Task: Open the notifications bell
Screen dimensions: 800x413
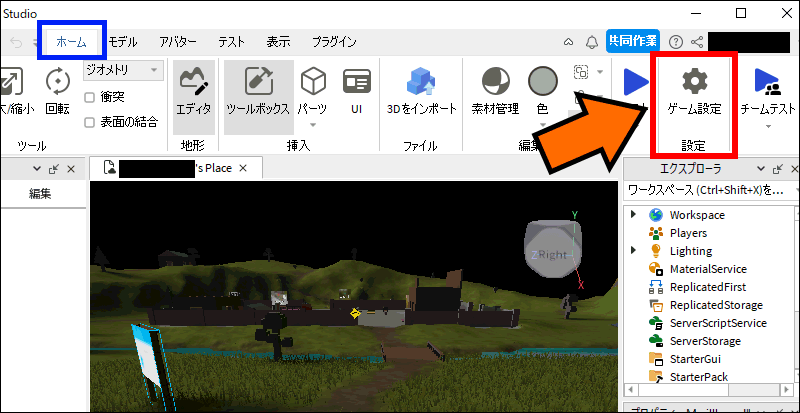Action: tap(591, 42)
